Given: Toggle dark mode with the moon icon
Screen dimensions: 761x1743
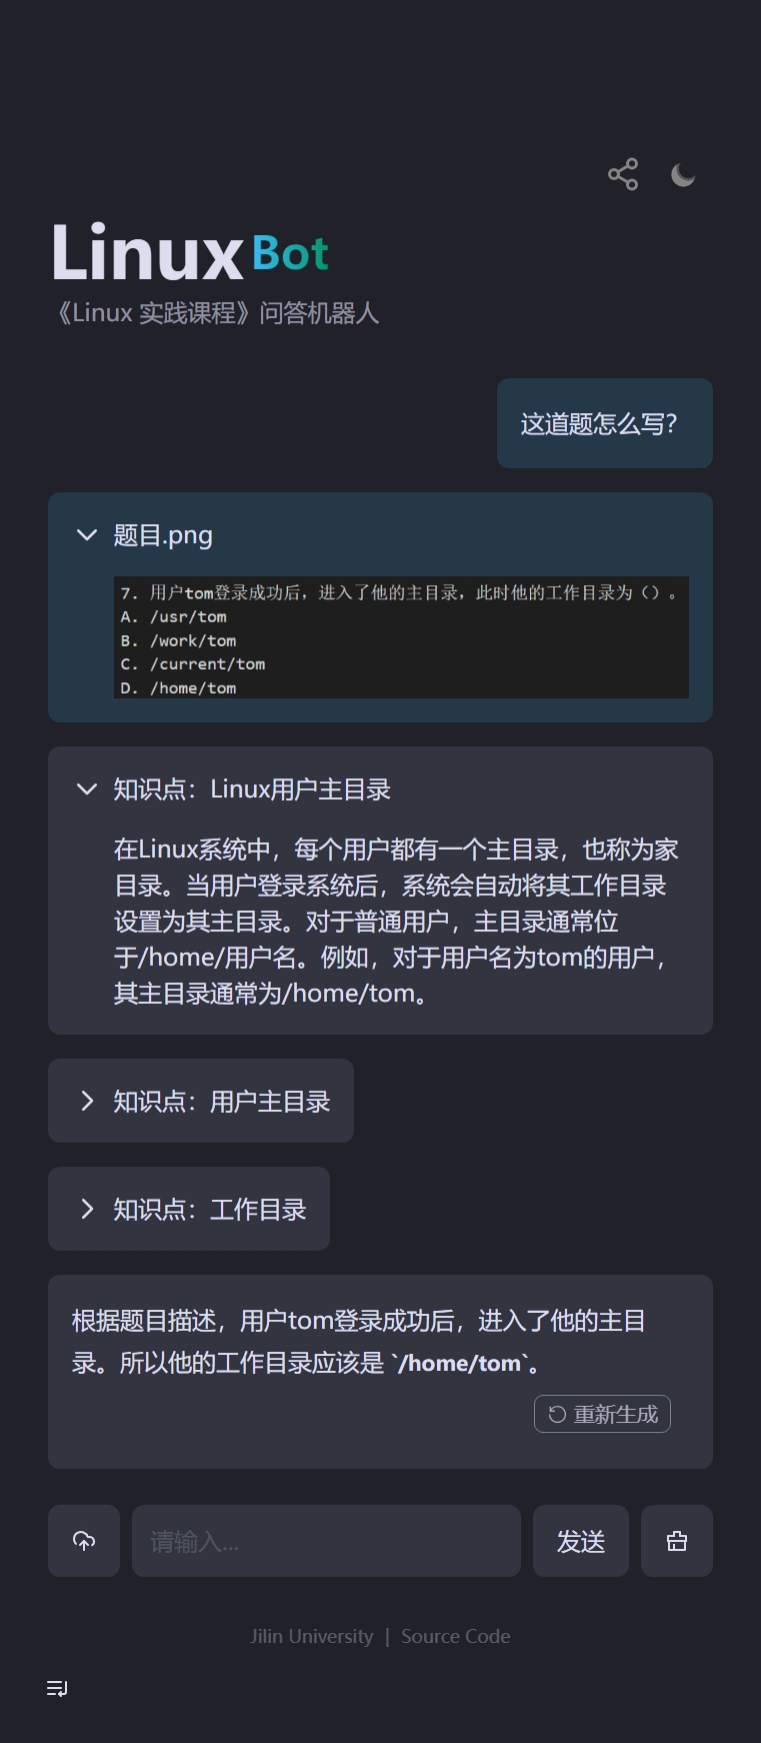Looking at the screenshot, I should click(682, 173).
